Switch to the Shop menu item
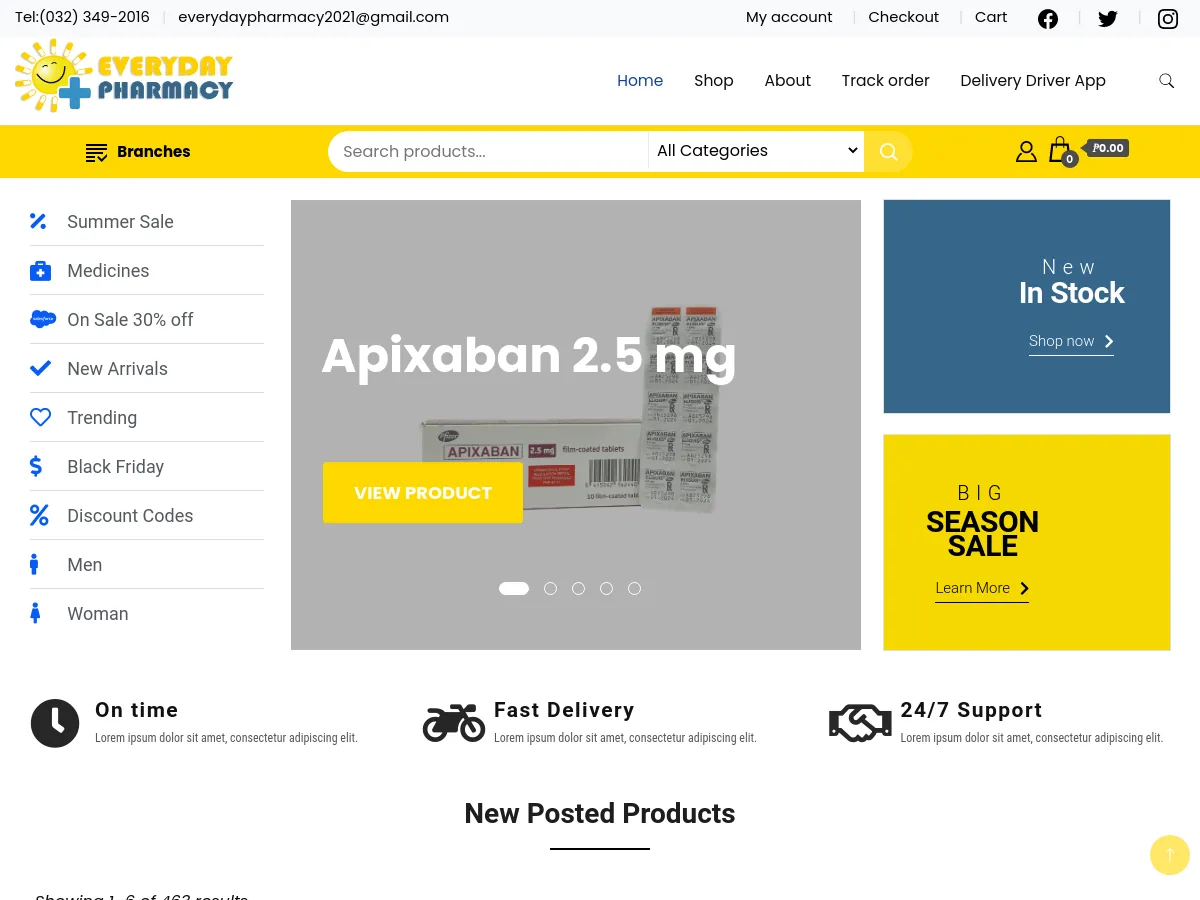1200x900 pixels. (x=713, y=81)
